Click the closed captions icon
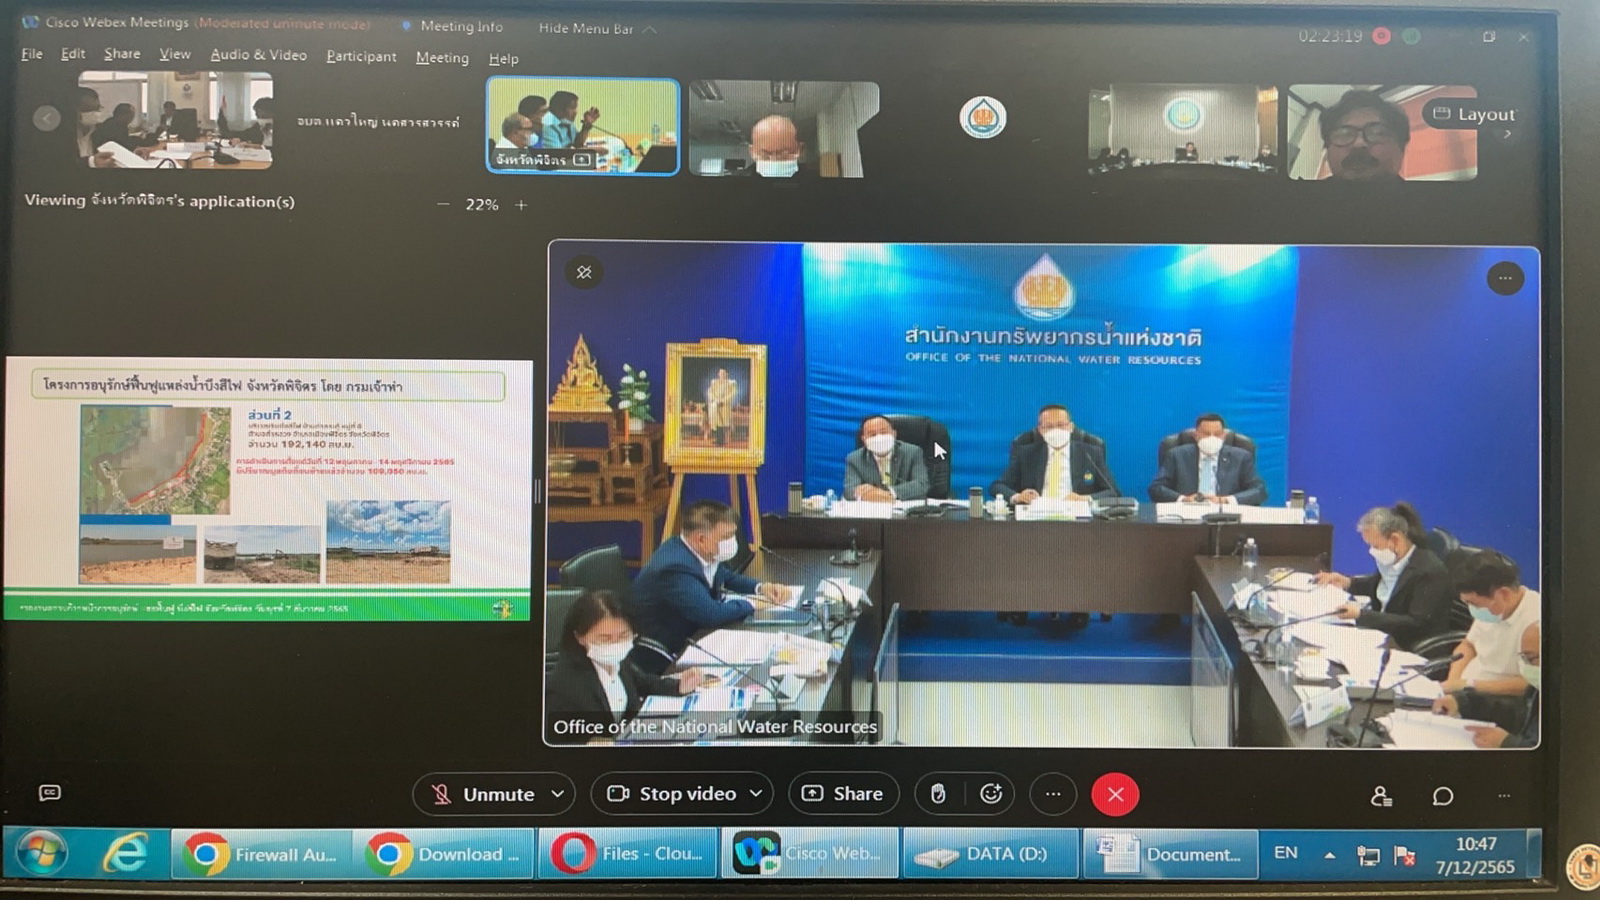This screenshot has height=900, width=1600. 50,793
